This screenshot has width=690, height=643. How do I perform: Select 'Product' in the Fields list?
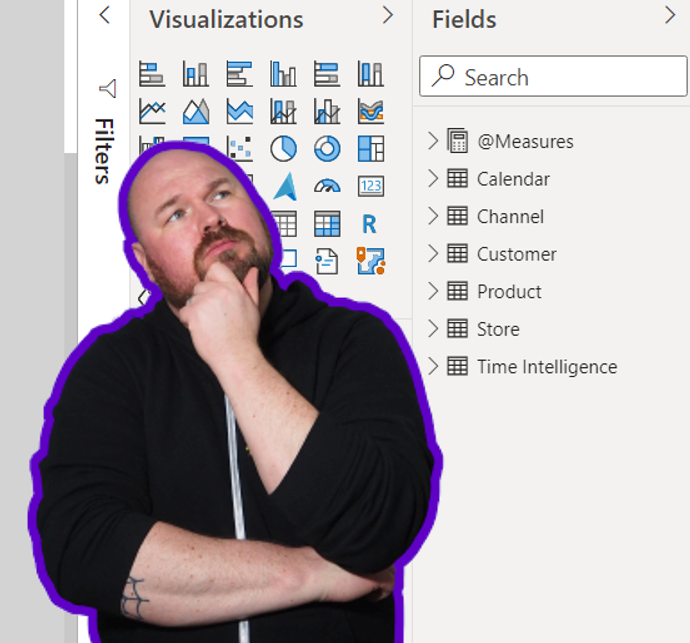(x=509, y=291)
